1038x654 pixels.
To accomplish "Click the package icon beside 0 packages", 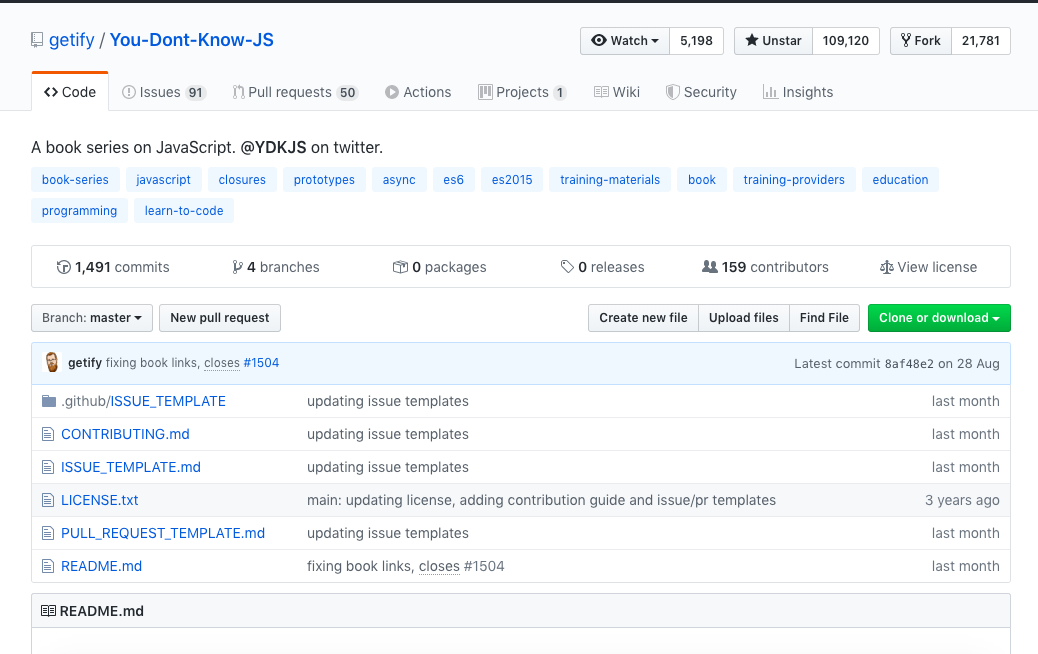I will coord(399,267).
